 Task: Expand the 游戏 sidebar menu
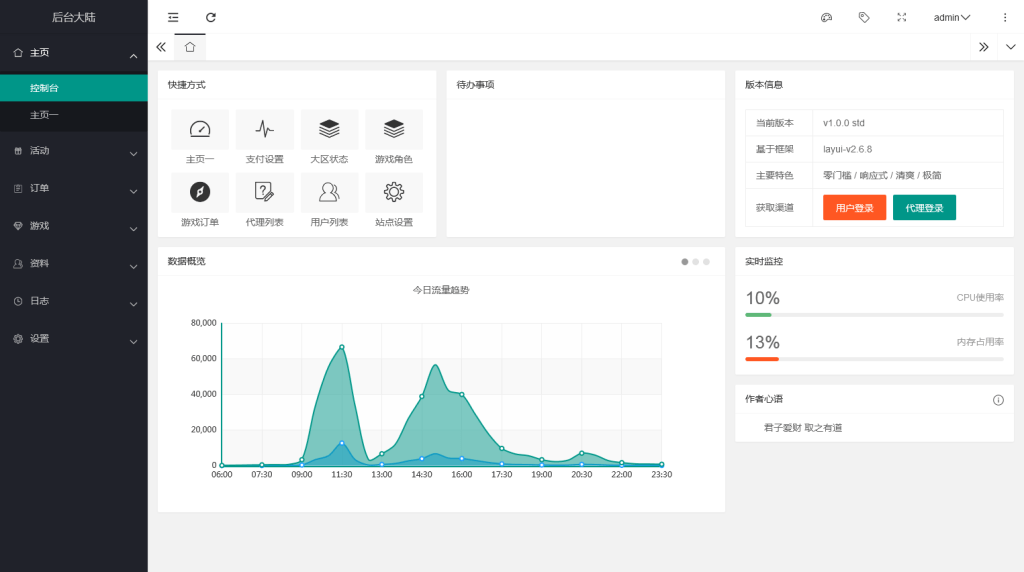coord(74,226)
